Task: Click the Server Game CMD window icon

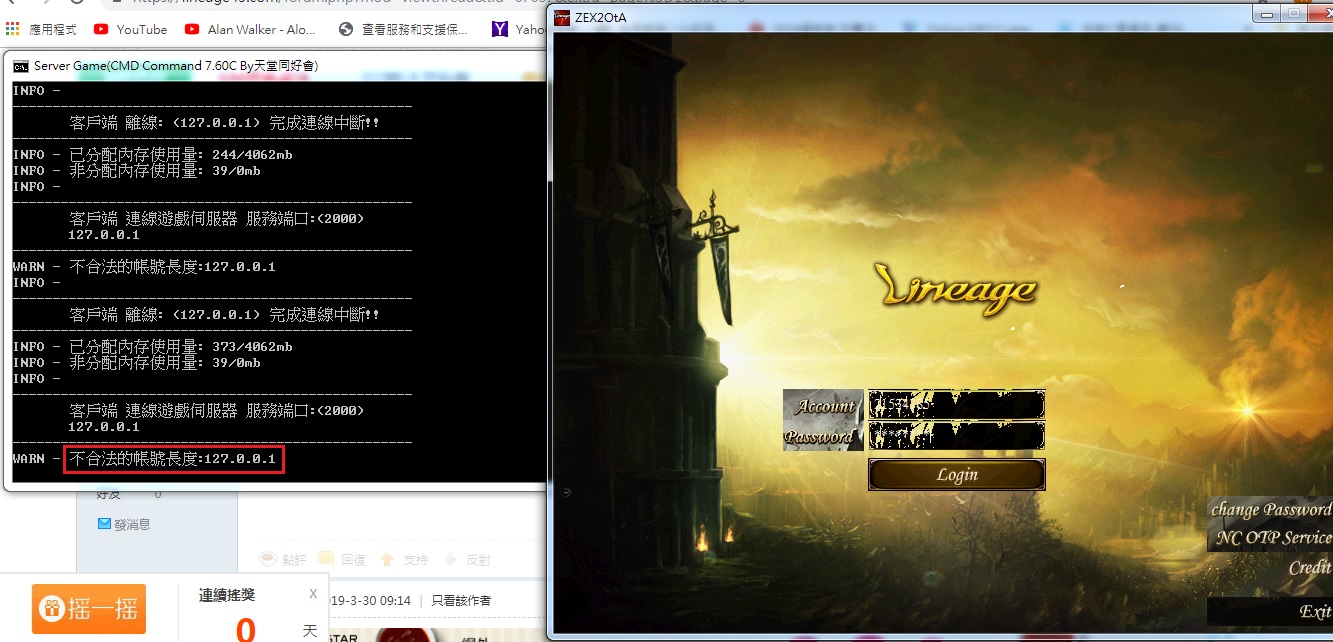Action: tap(20, 66)
